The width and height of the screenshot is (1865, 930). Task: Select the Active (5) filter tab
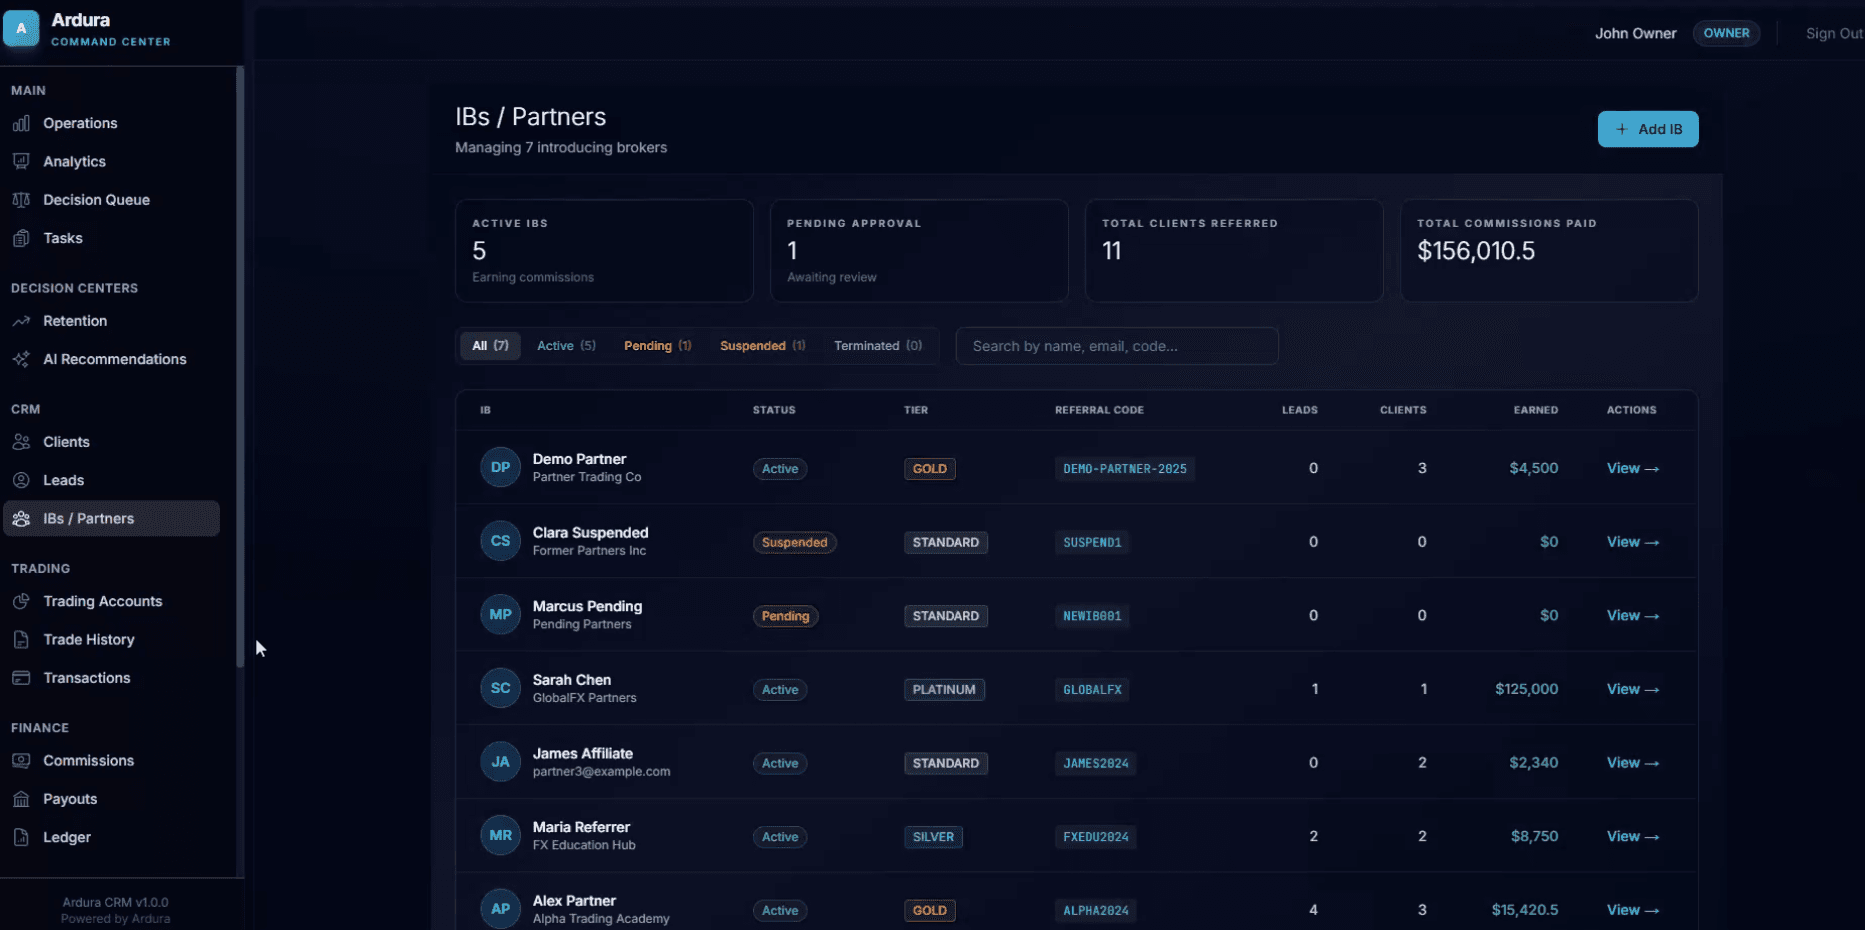pyautogui.click(x=566, y=346)
